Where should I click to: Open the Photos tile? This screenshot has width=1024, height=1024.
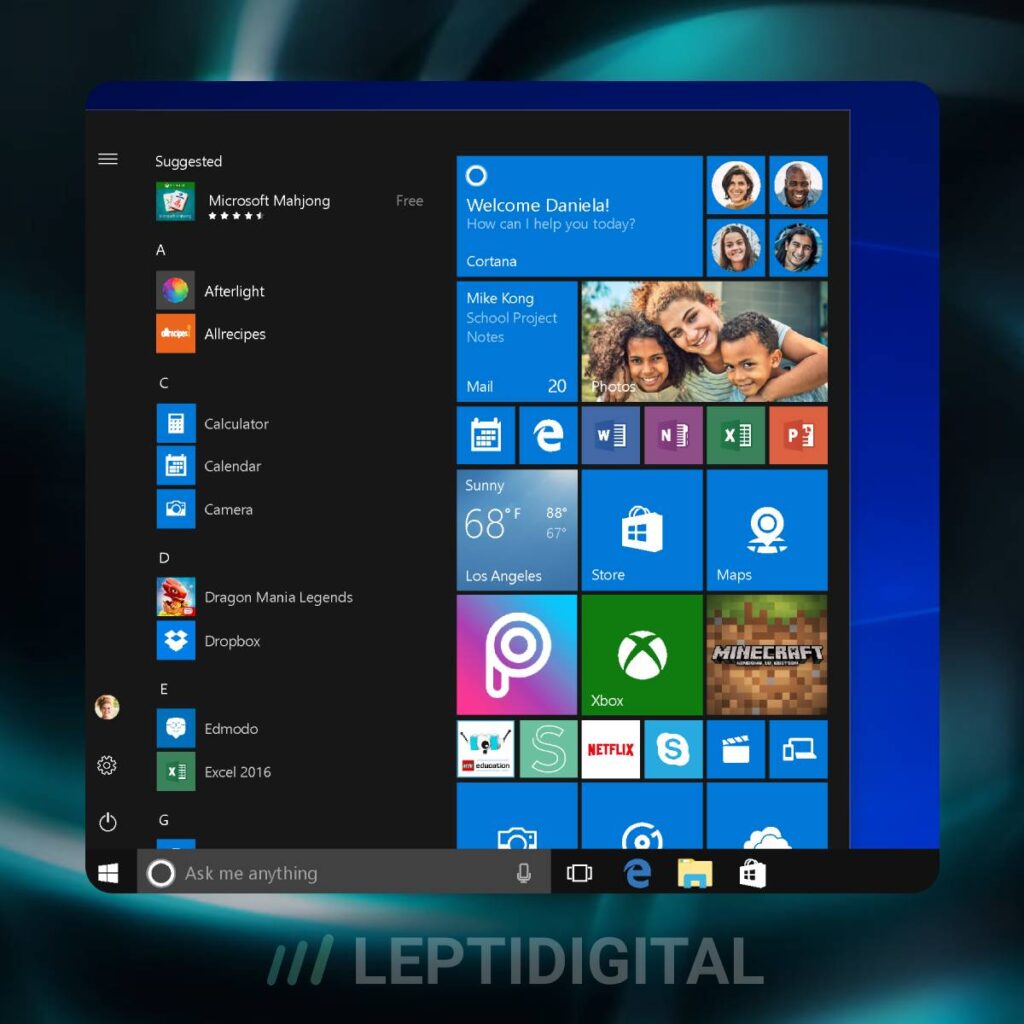(x=705, y=342)
